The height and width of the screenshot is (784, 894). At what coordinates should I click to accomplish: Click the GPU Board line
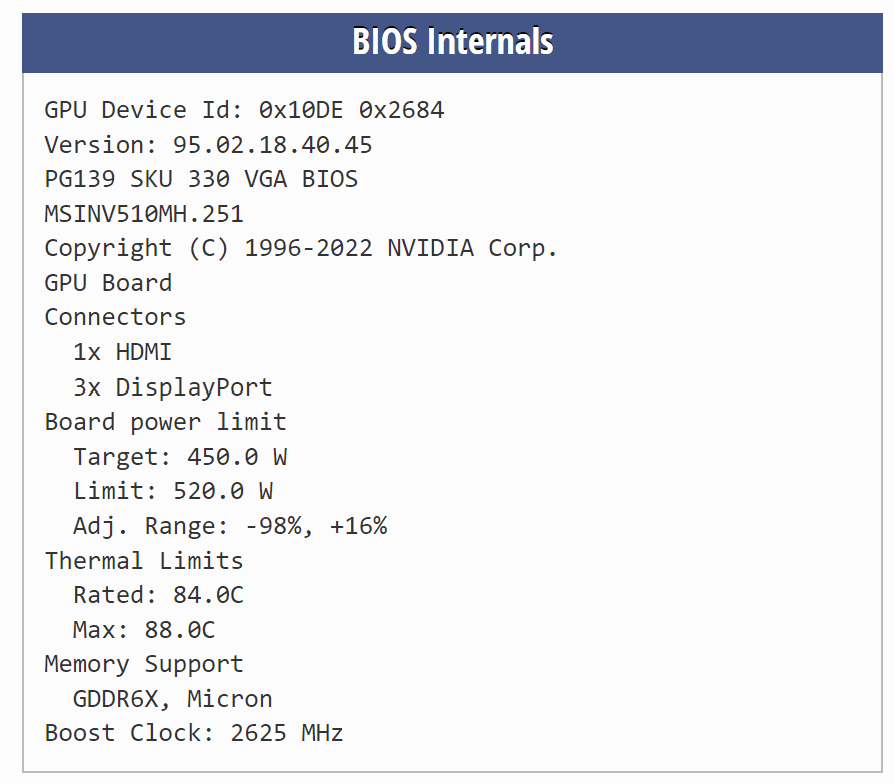point(108,283)
